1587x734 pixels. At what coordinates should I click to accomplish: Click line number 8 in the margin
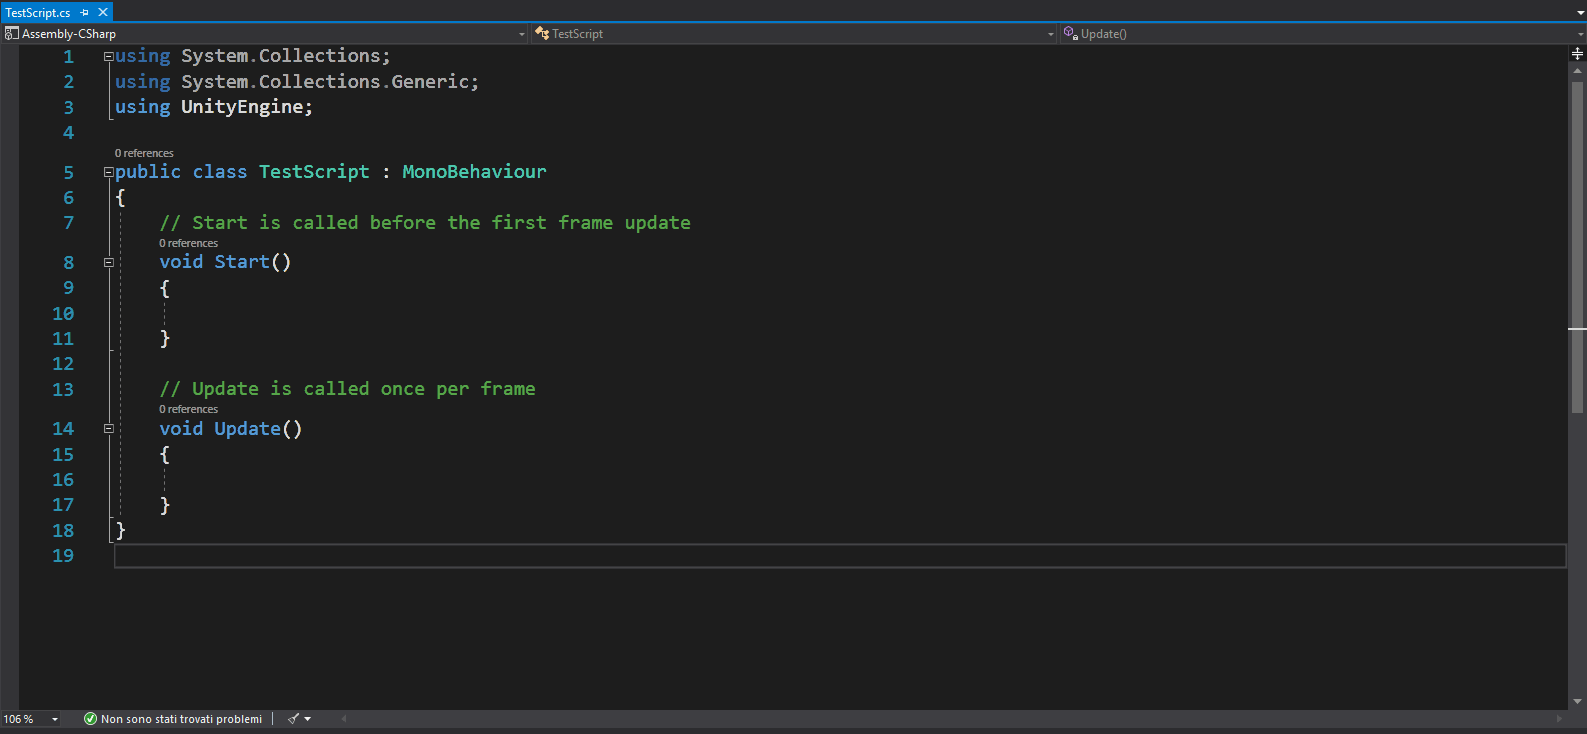pyautogui.click(x=68, y=262)
